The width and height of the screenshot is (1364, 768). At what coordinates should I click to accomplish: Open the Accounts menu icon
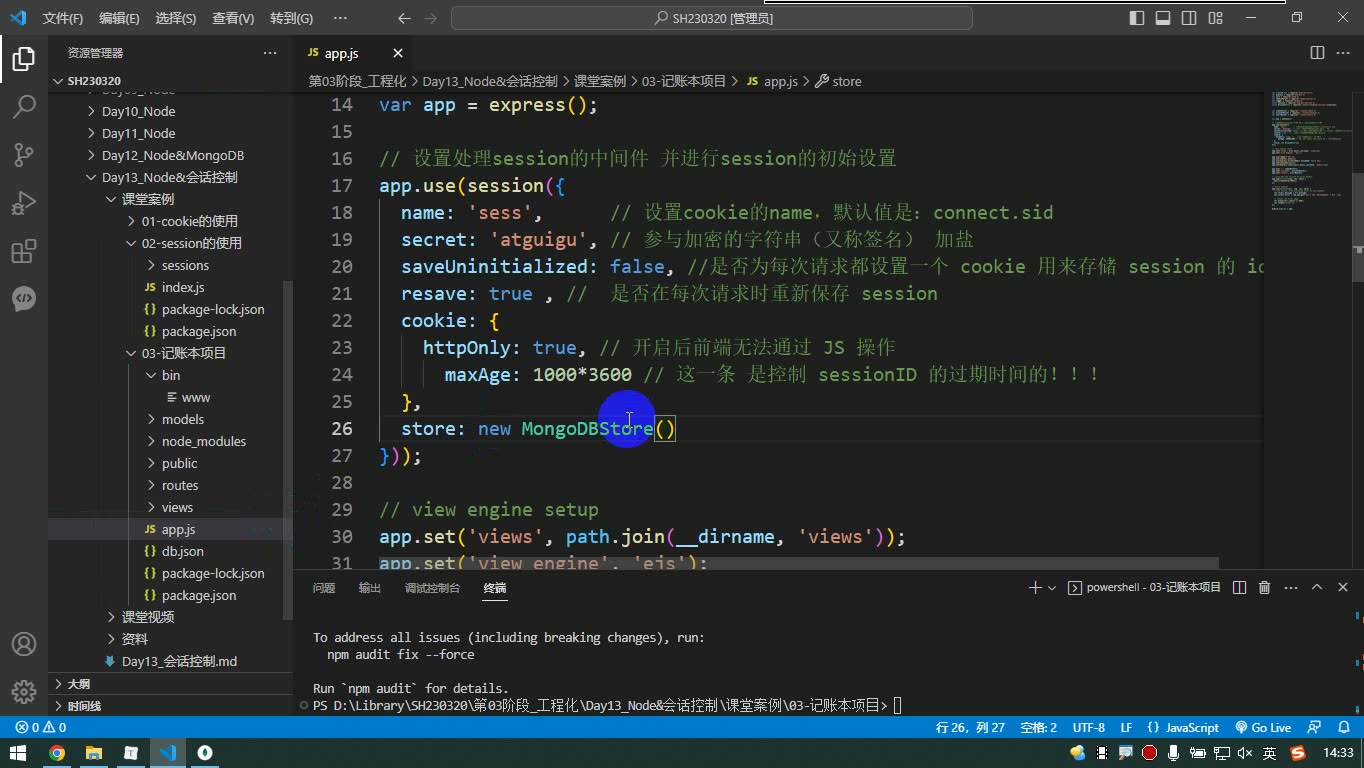point(24,644)
